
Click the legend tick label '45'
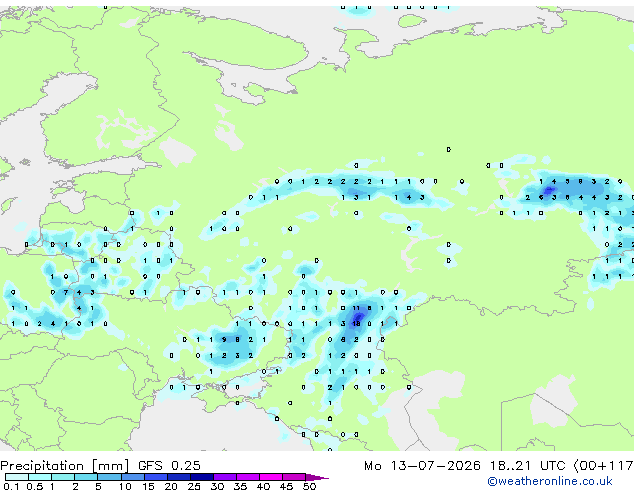pos(286,486)
